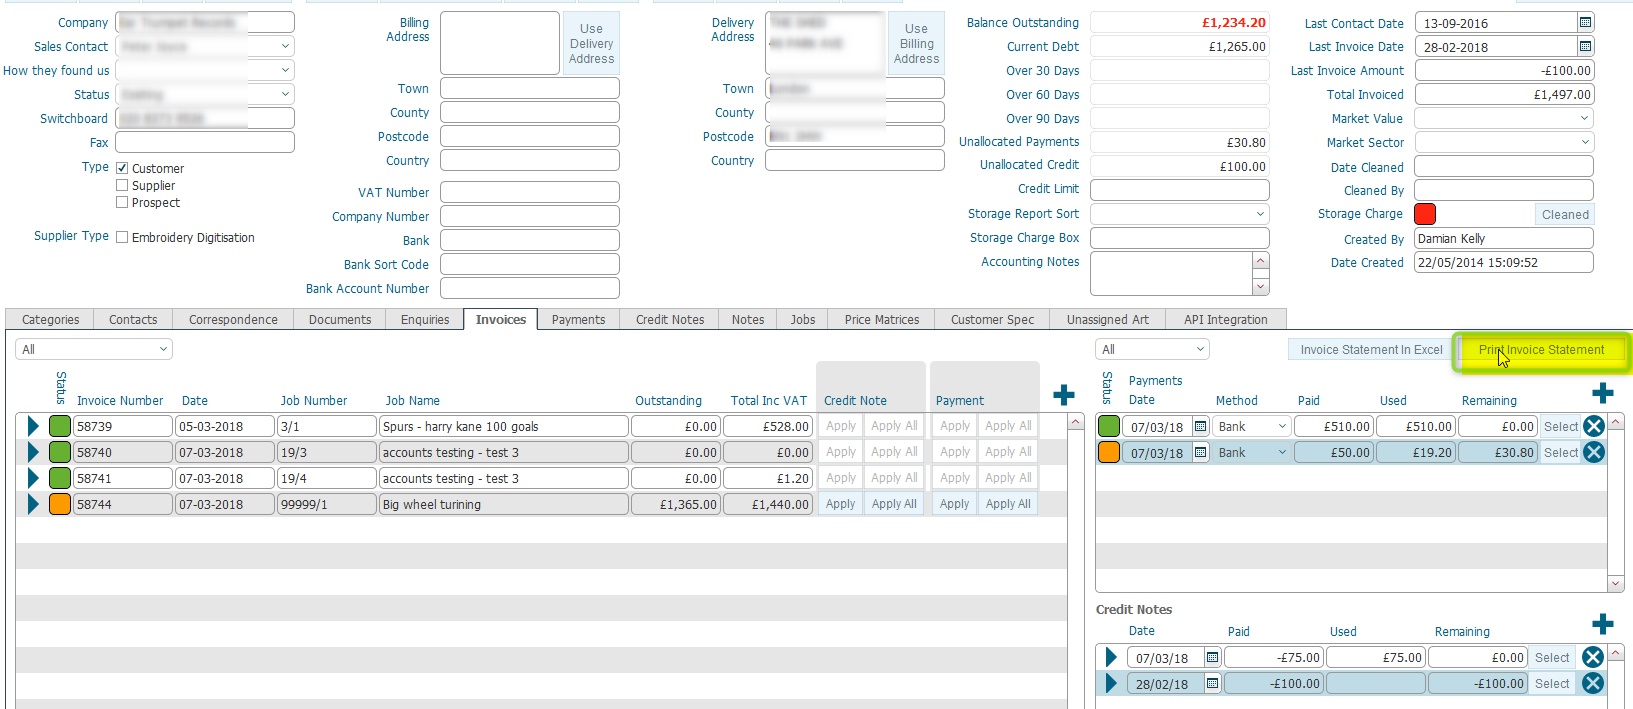Image resolution: width=1633 pixels, height=709 pixels.
Task: Delete the £510.00 bank payment row
Action: click(1593, 427)
